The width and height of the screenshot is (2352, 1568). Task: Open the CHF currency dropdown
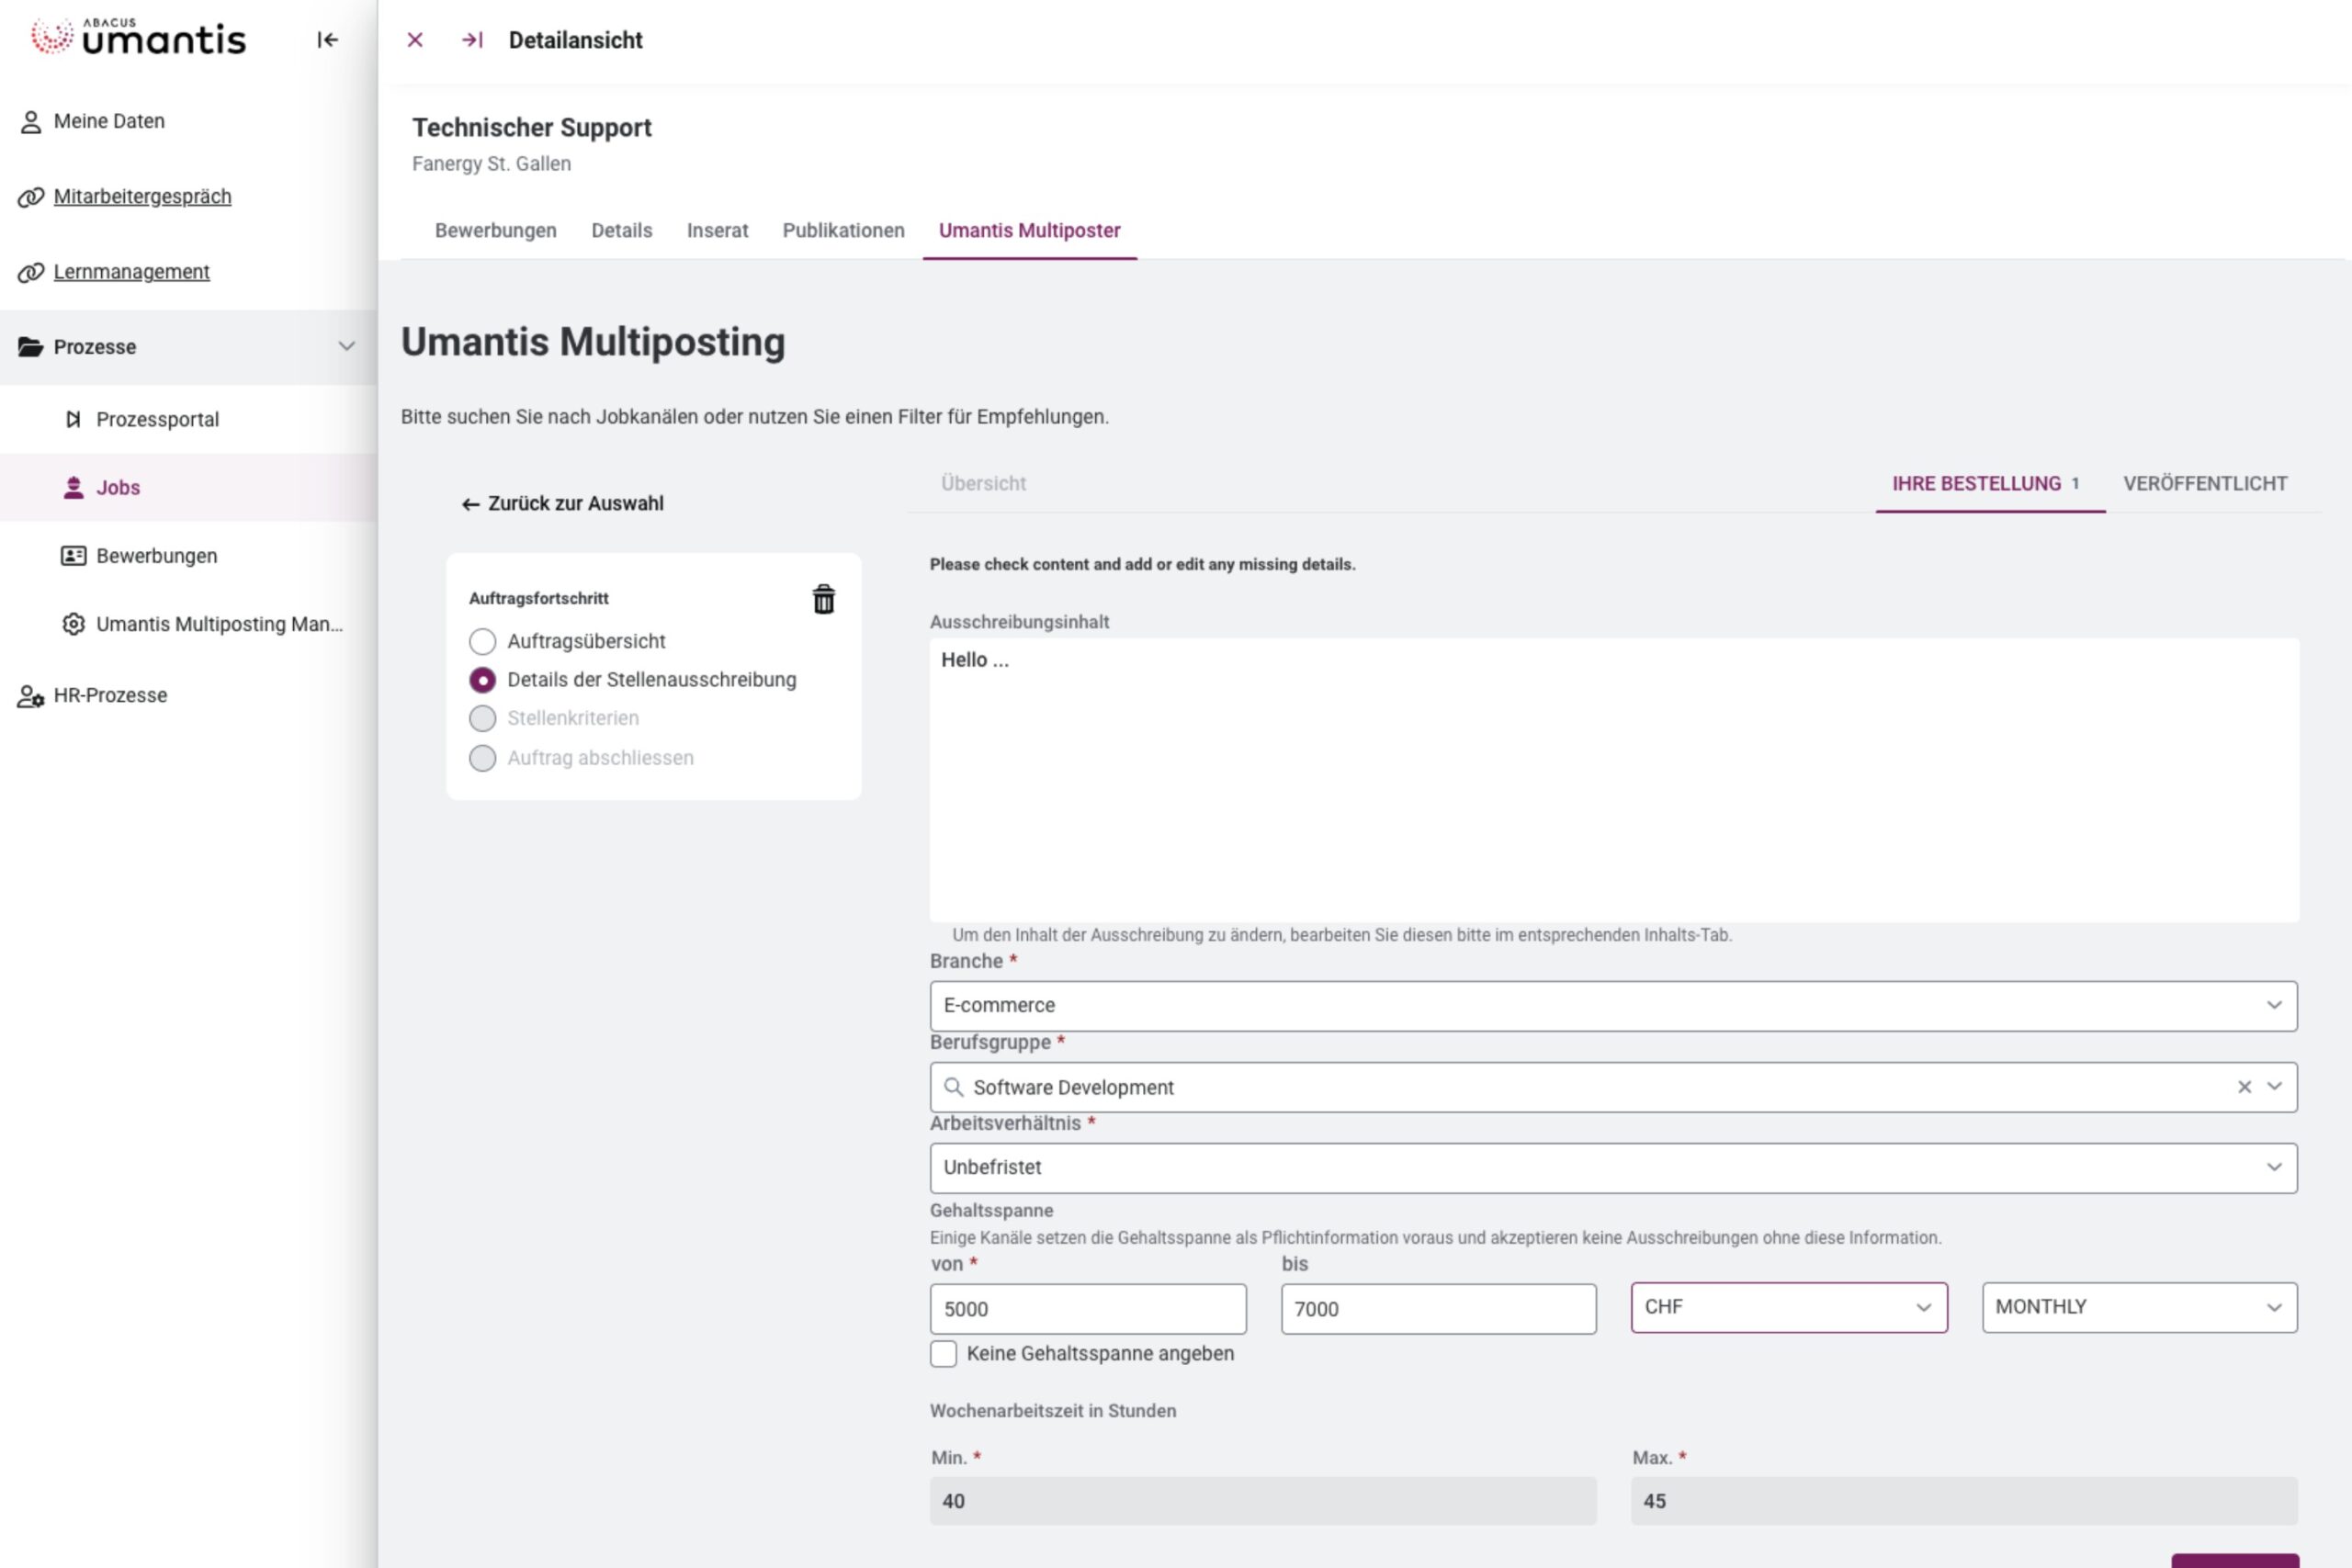click(x=1788, y=1307)
